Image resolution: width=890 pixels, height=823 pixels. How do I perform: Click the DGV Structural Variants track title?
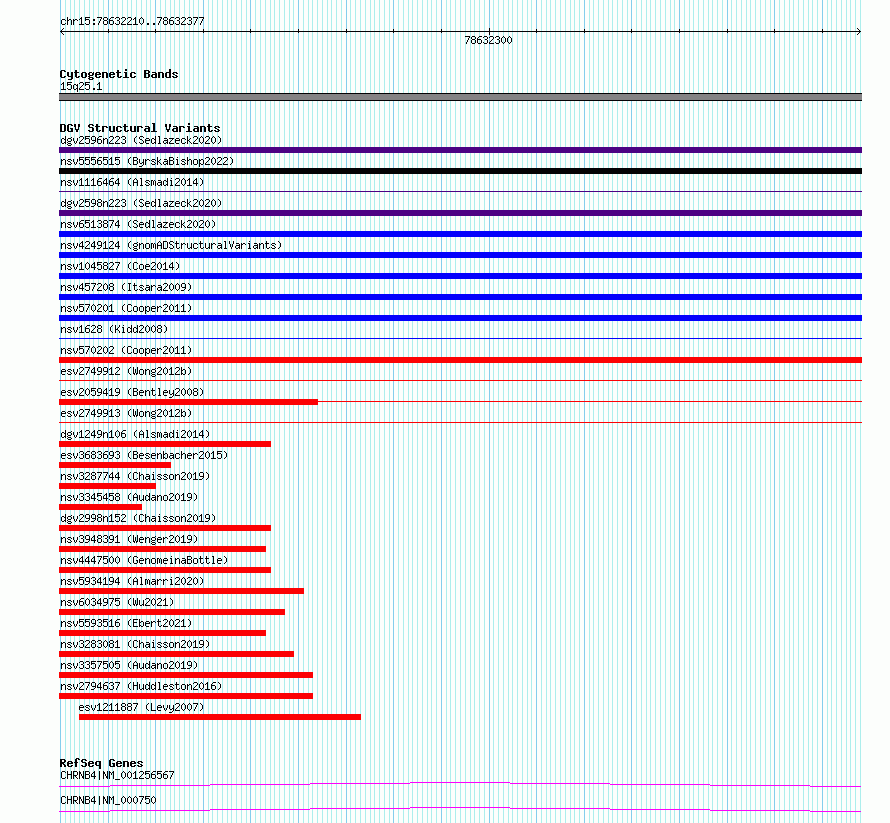140,128
